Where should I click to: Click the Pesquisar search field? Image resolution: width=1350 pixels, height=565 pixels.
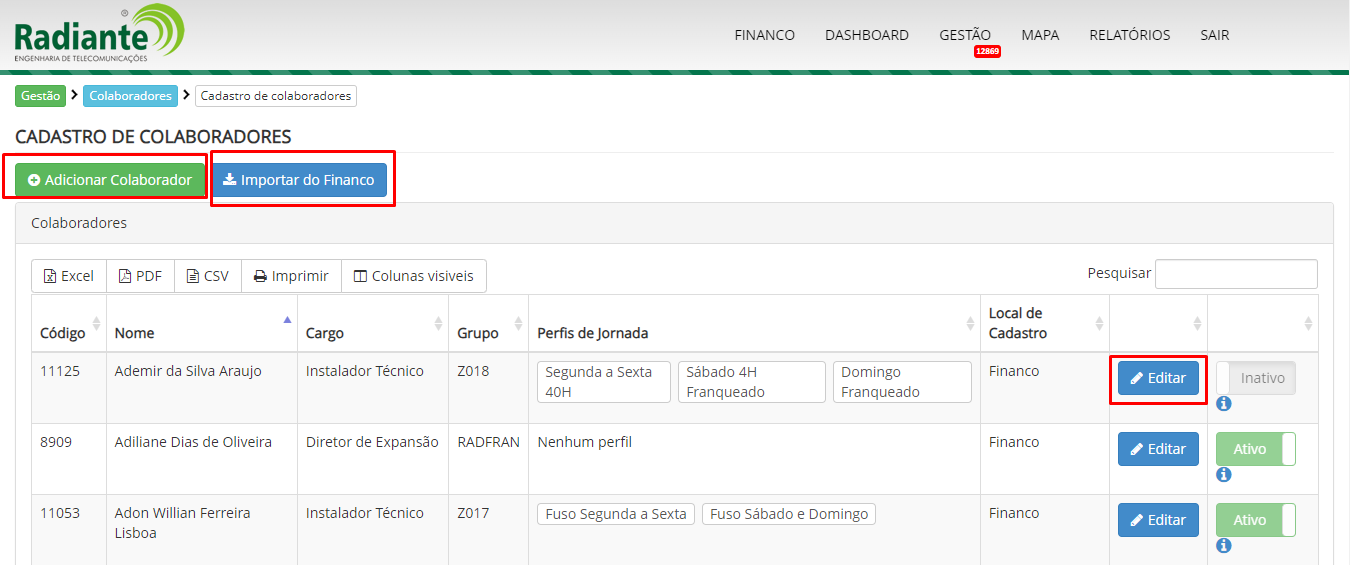[x=1235, y=274]
